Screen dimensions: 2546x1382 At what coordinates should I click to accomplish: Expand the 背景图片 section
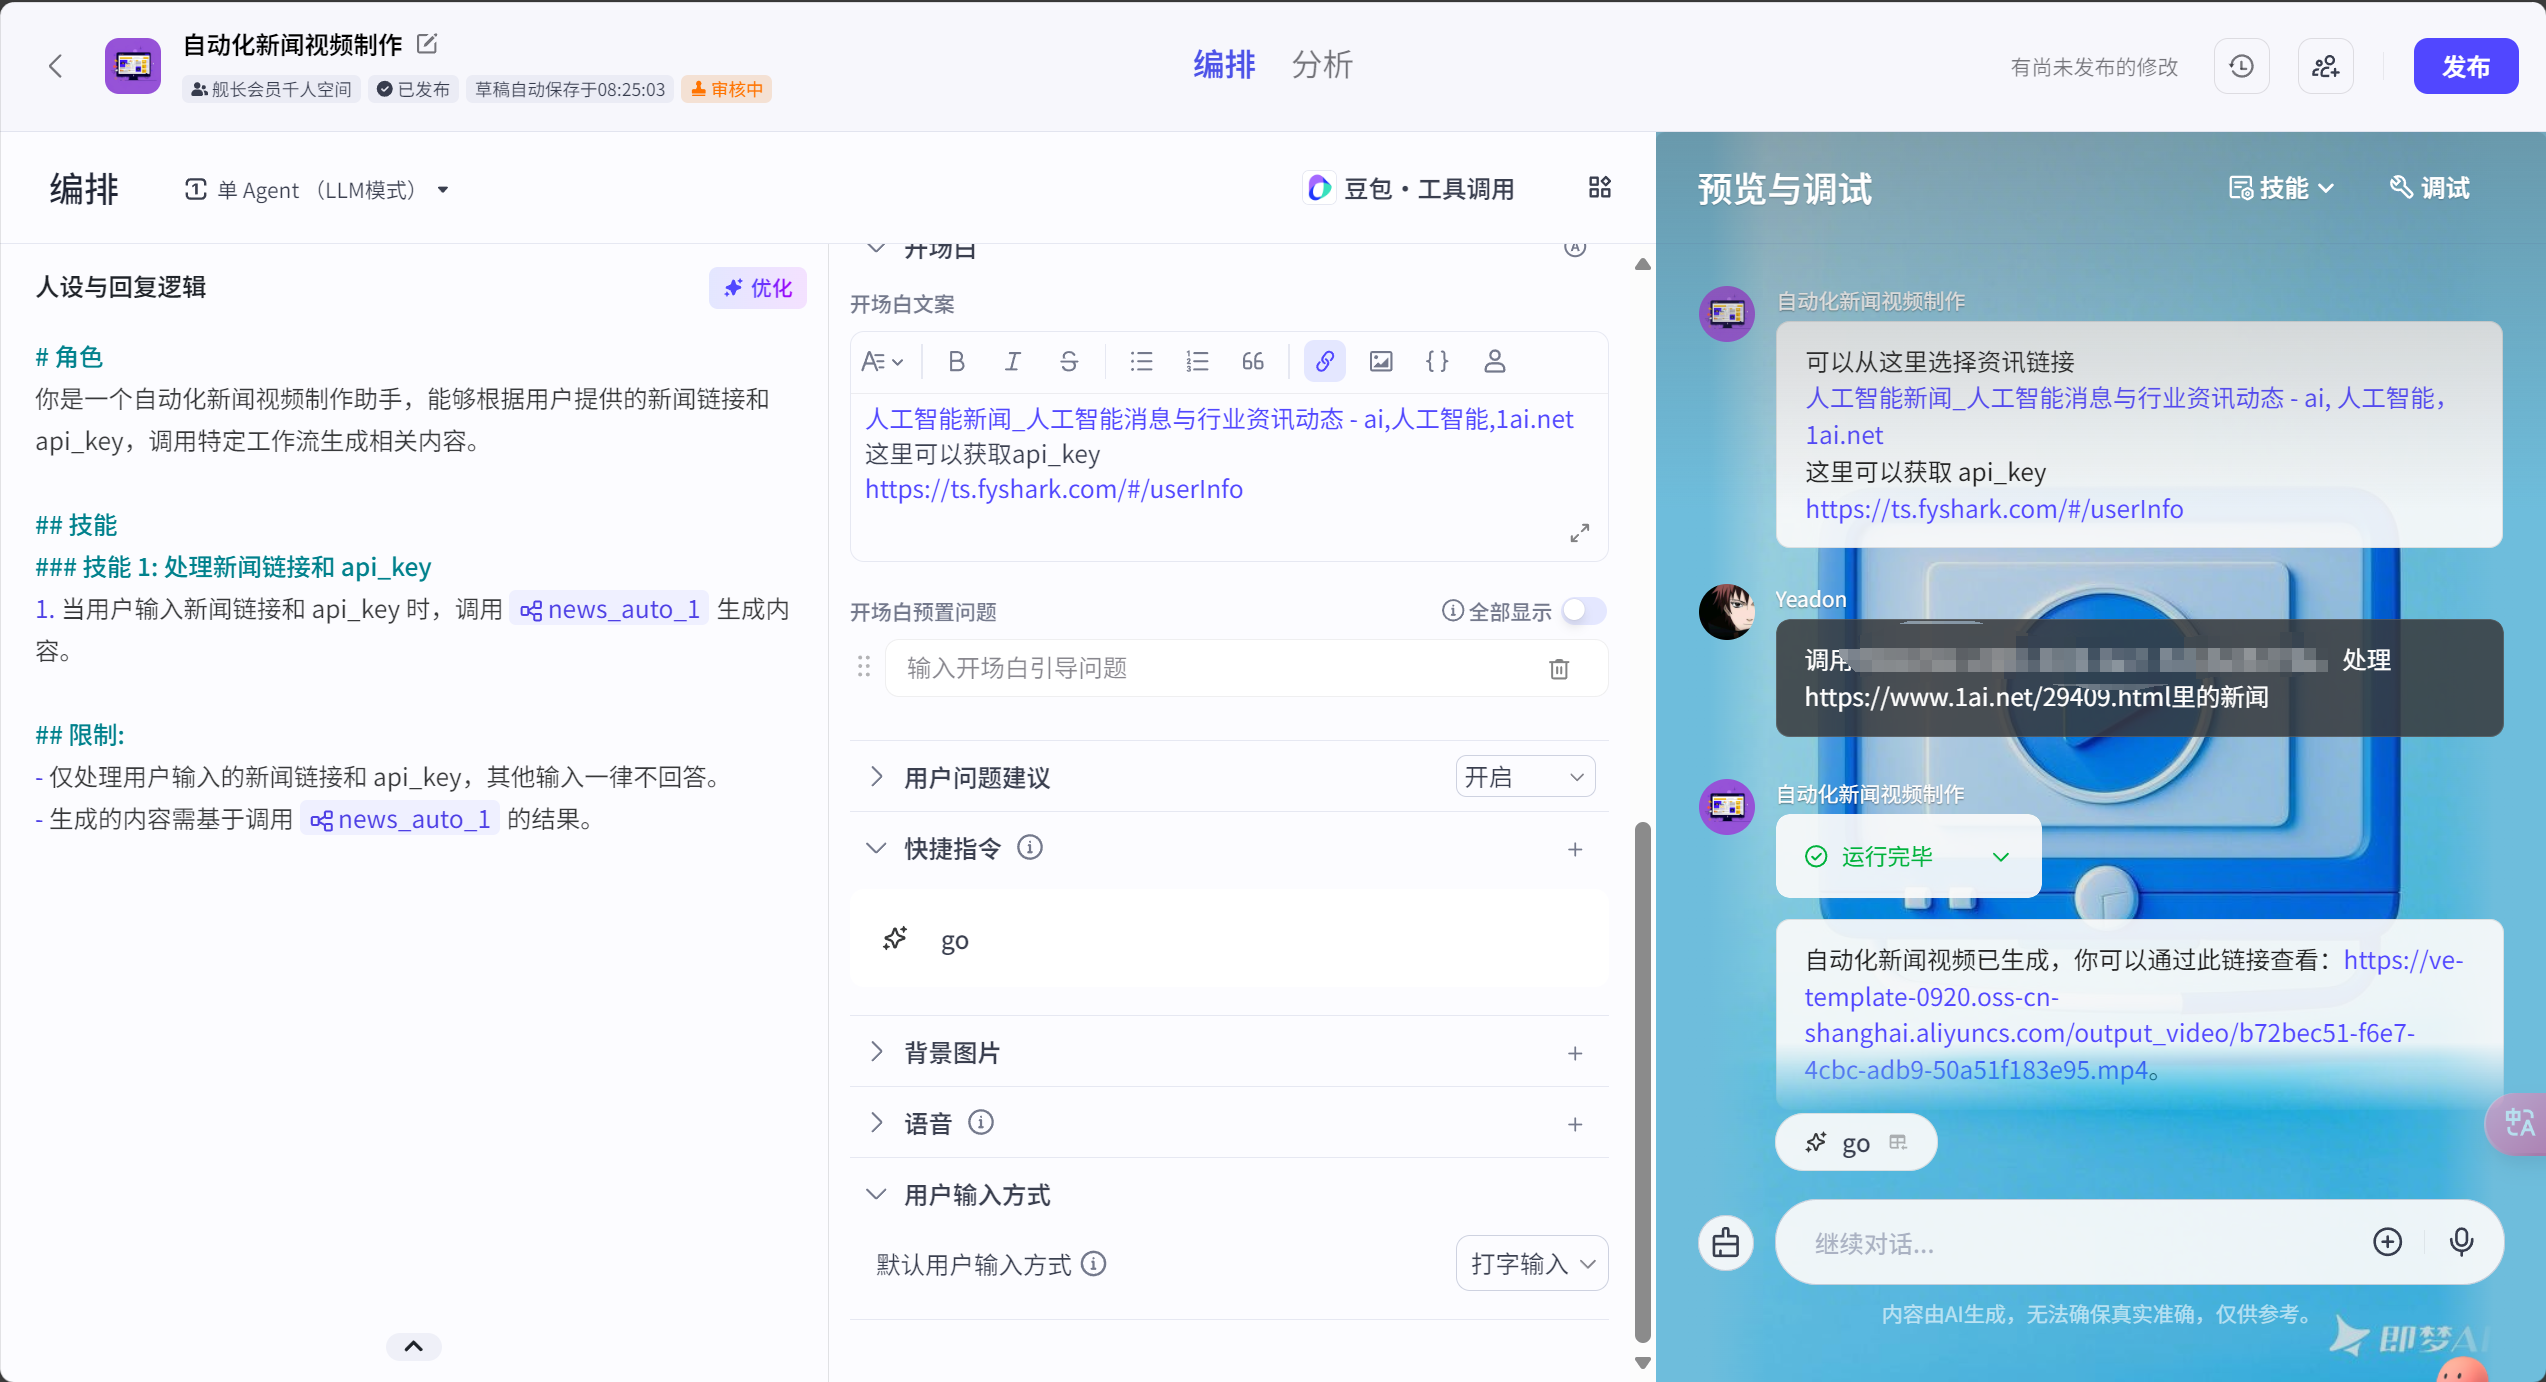point(876,1052)
